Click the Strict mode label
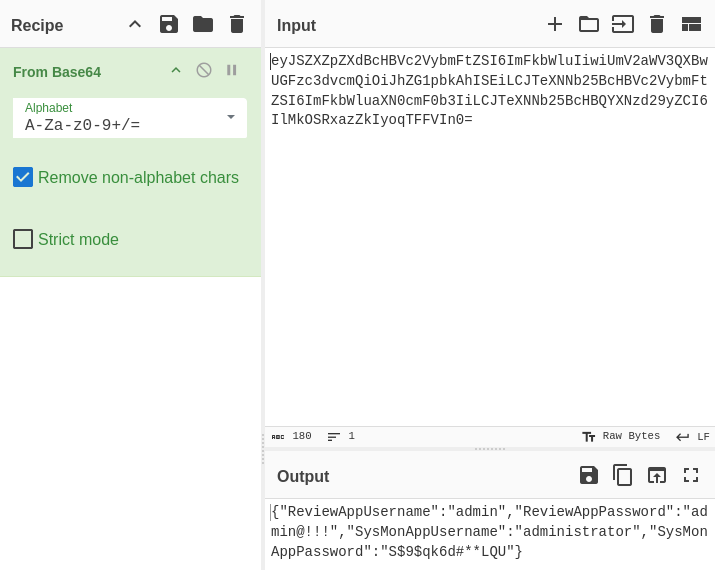The height and width of the screenshot is (570, 715). [x=78, y=239]
